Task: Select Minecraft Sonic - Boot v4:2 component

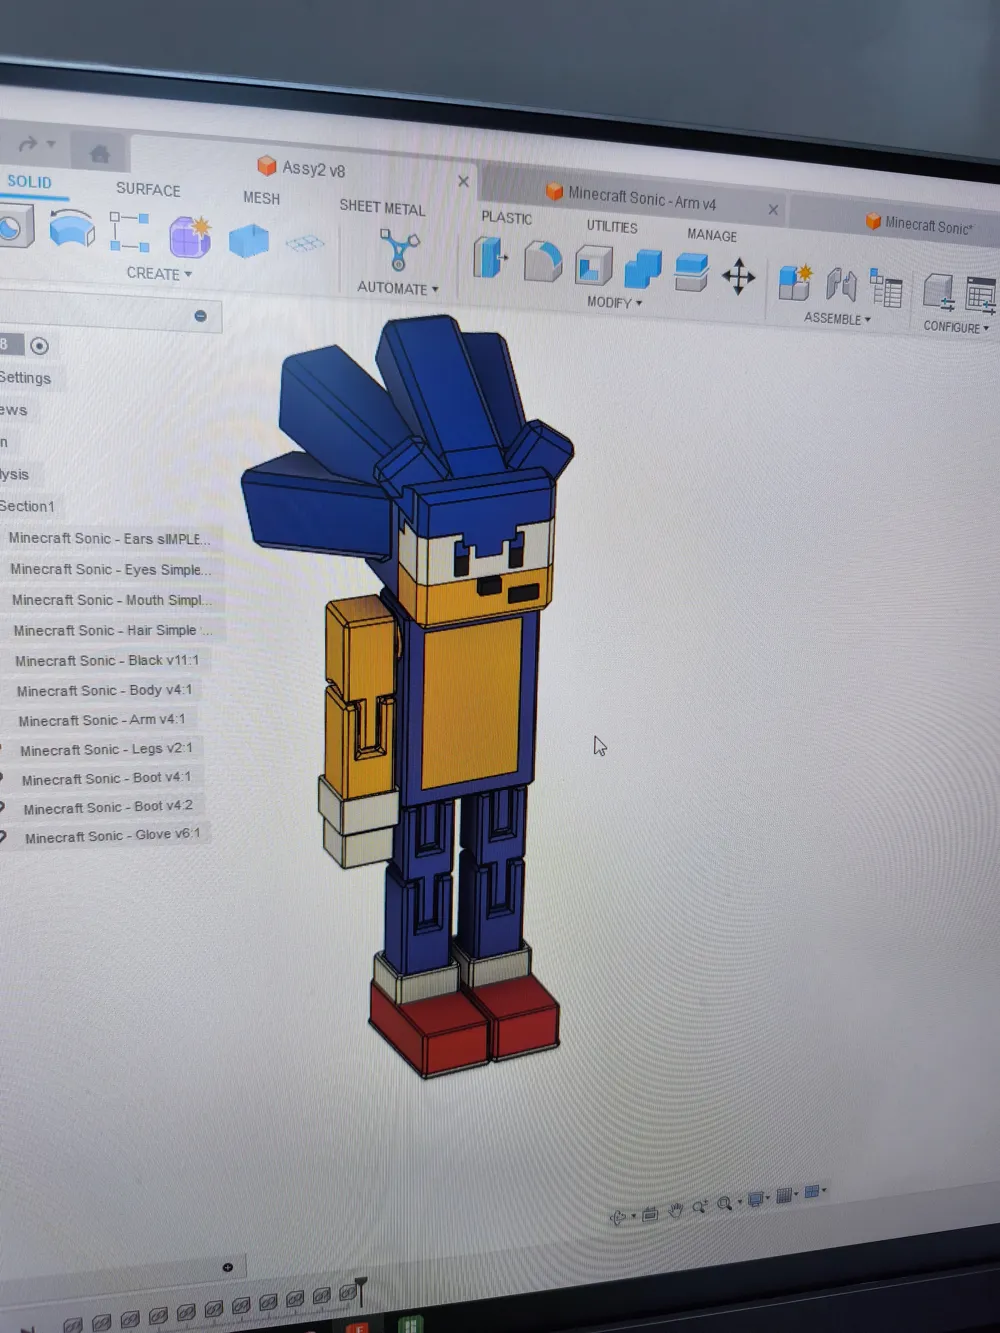Action: tap(108, 807)
